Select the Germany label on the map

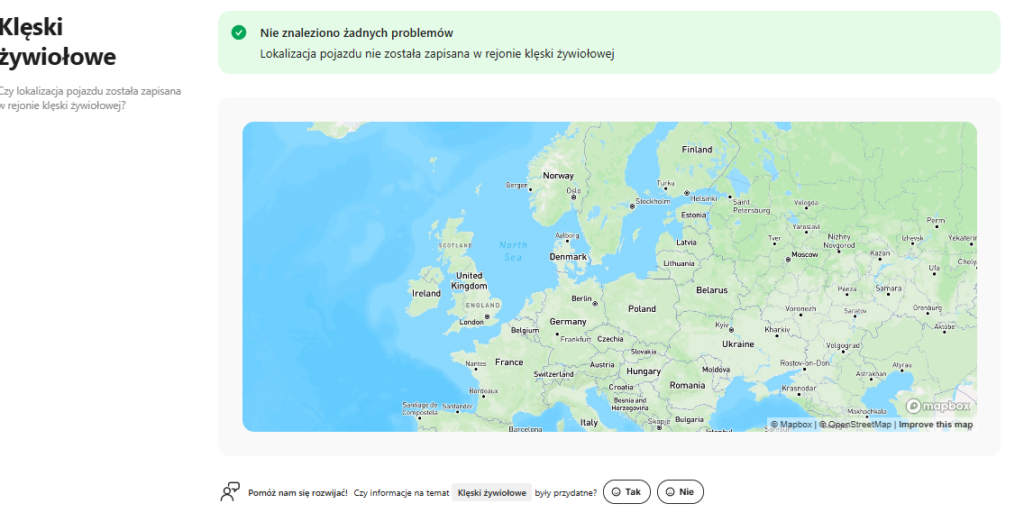click(568, 322)
